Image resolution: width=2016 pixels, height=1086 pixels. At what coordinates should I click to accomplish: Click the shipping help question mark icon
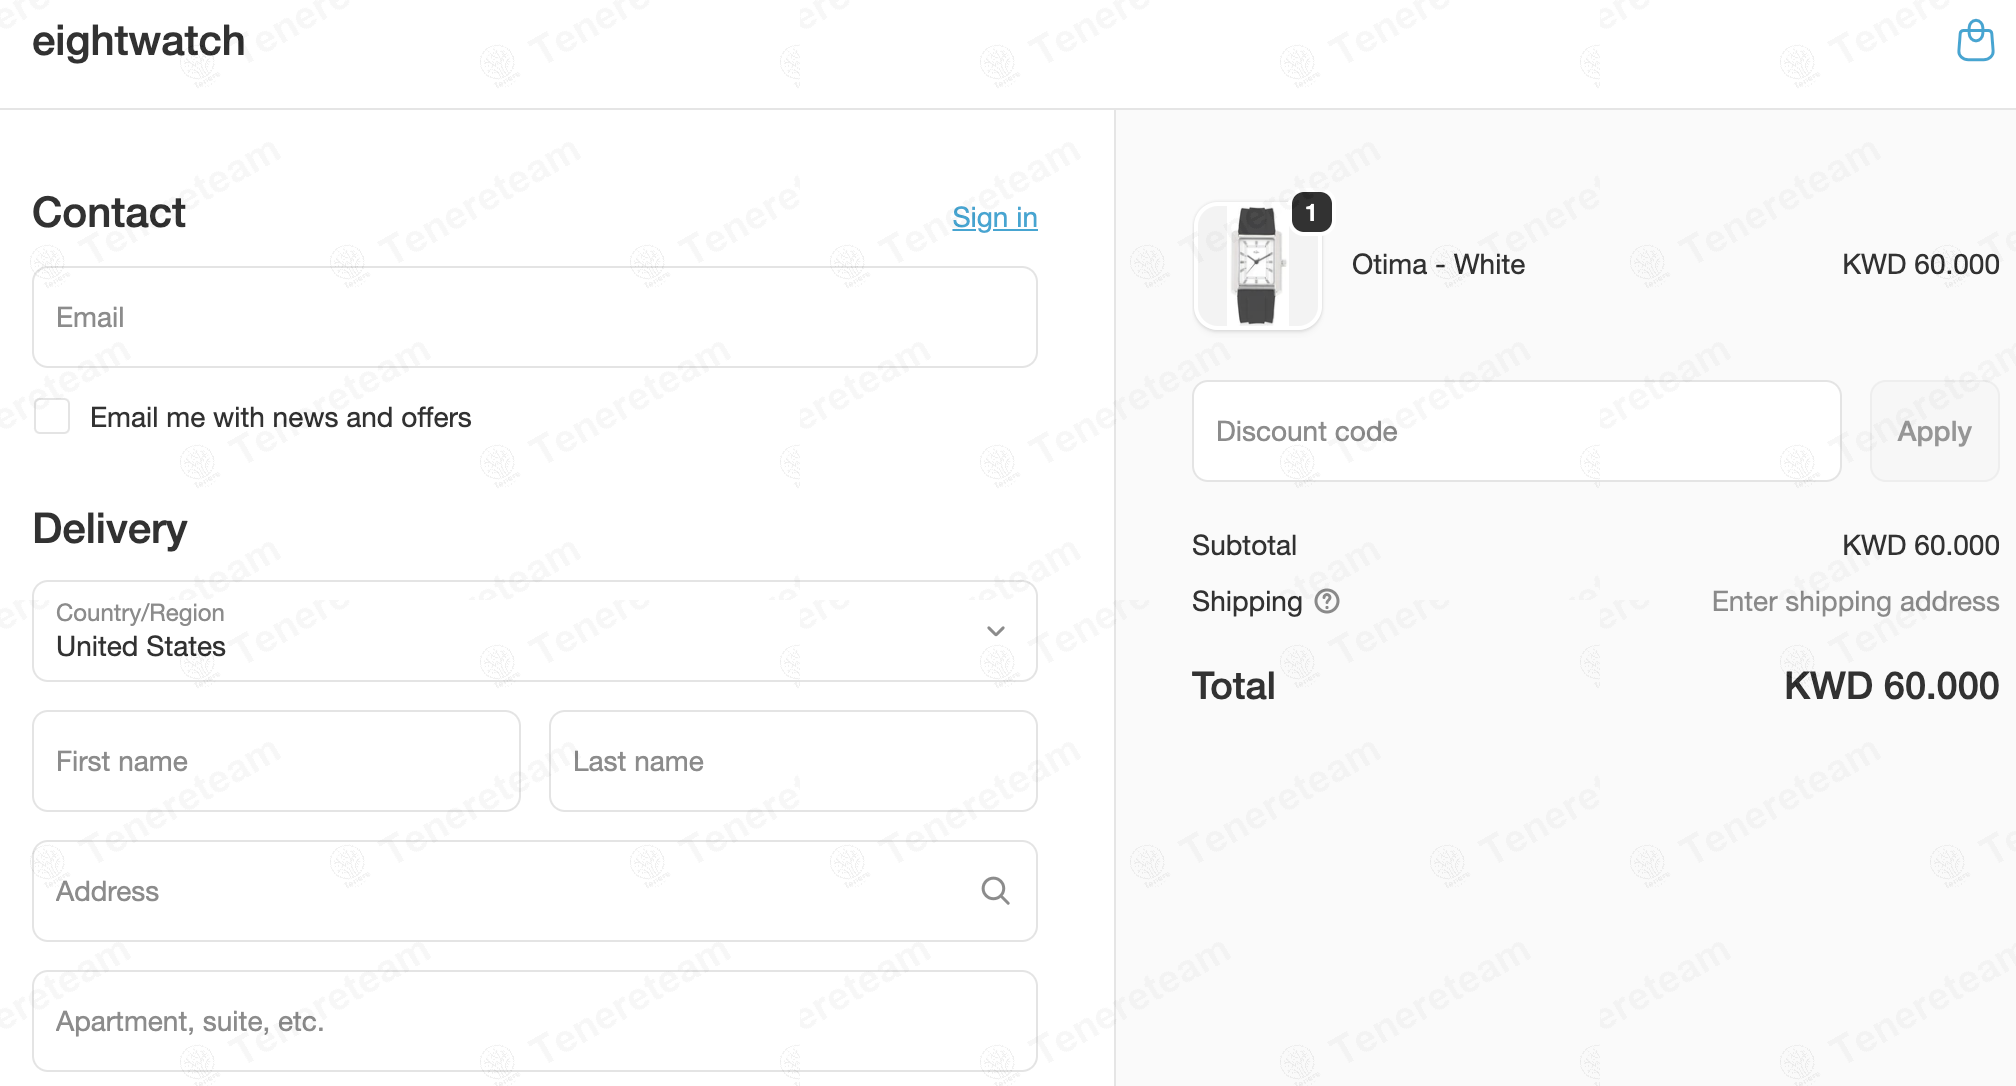click(x=1327, y=601)
